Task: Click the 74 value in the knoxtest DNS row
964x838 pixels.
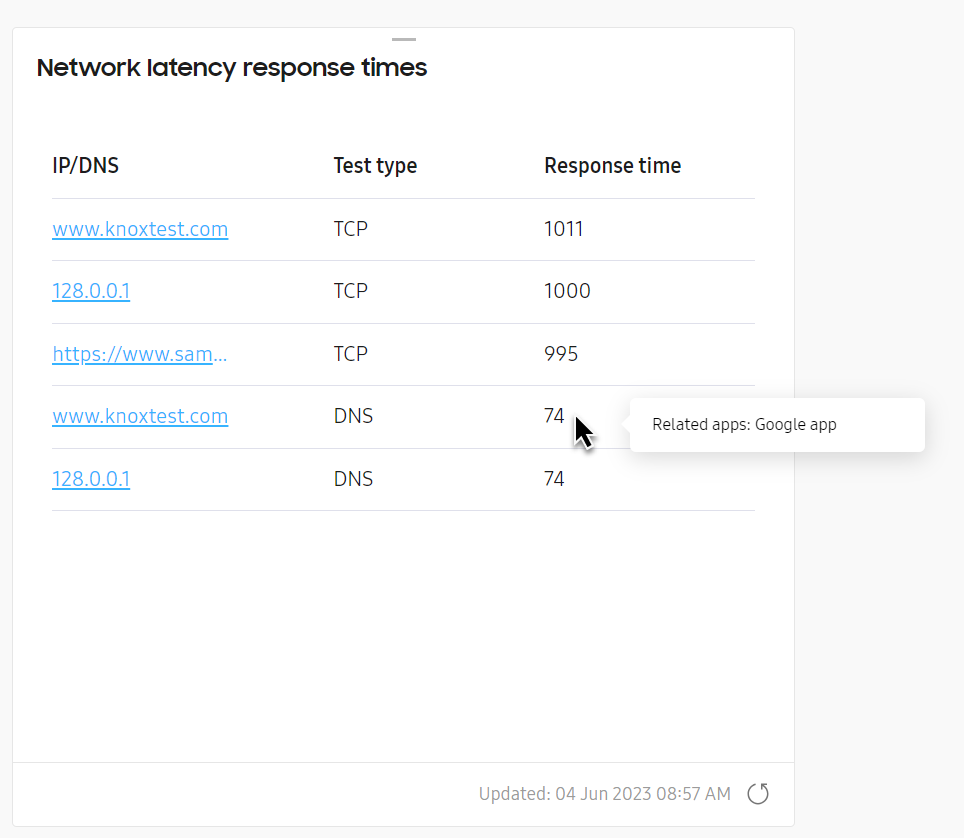Action: (554, 416)
